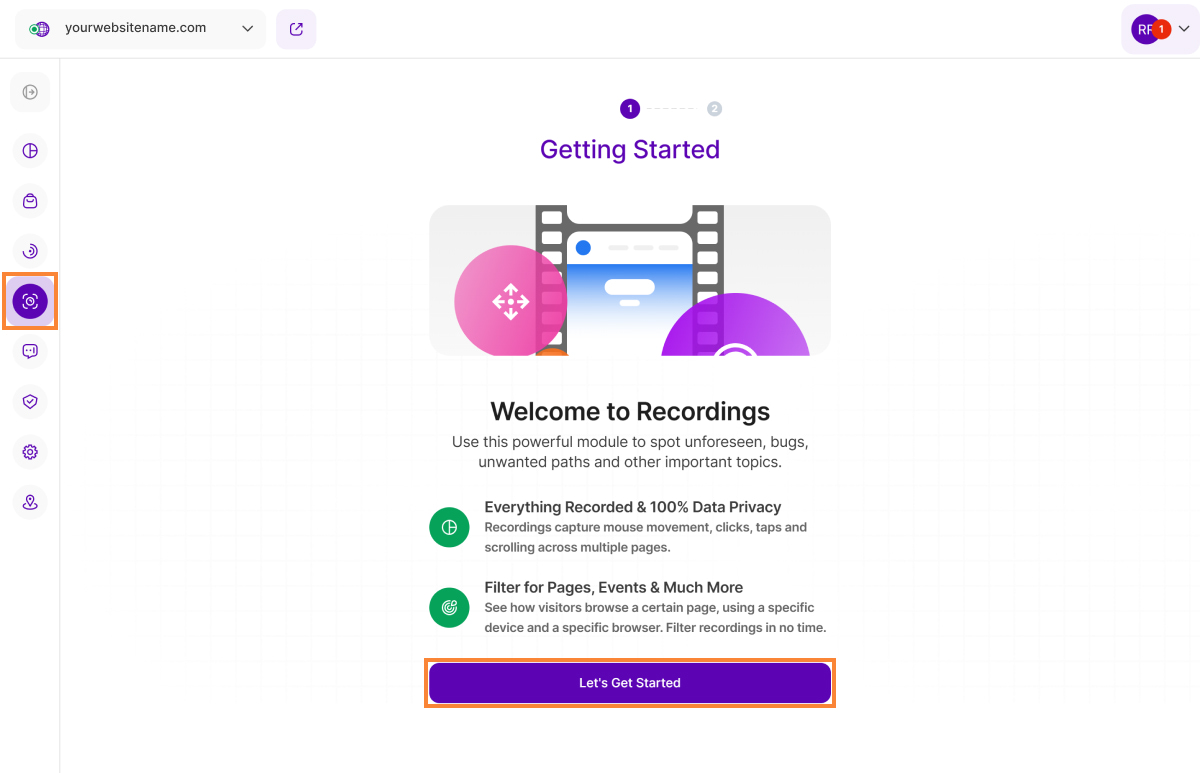Open the shopping bag icon in sidebar
Viewport: 1200px width, 773px height.
[30, 201]
